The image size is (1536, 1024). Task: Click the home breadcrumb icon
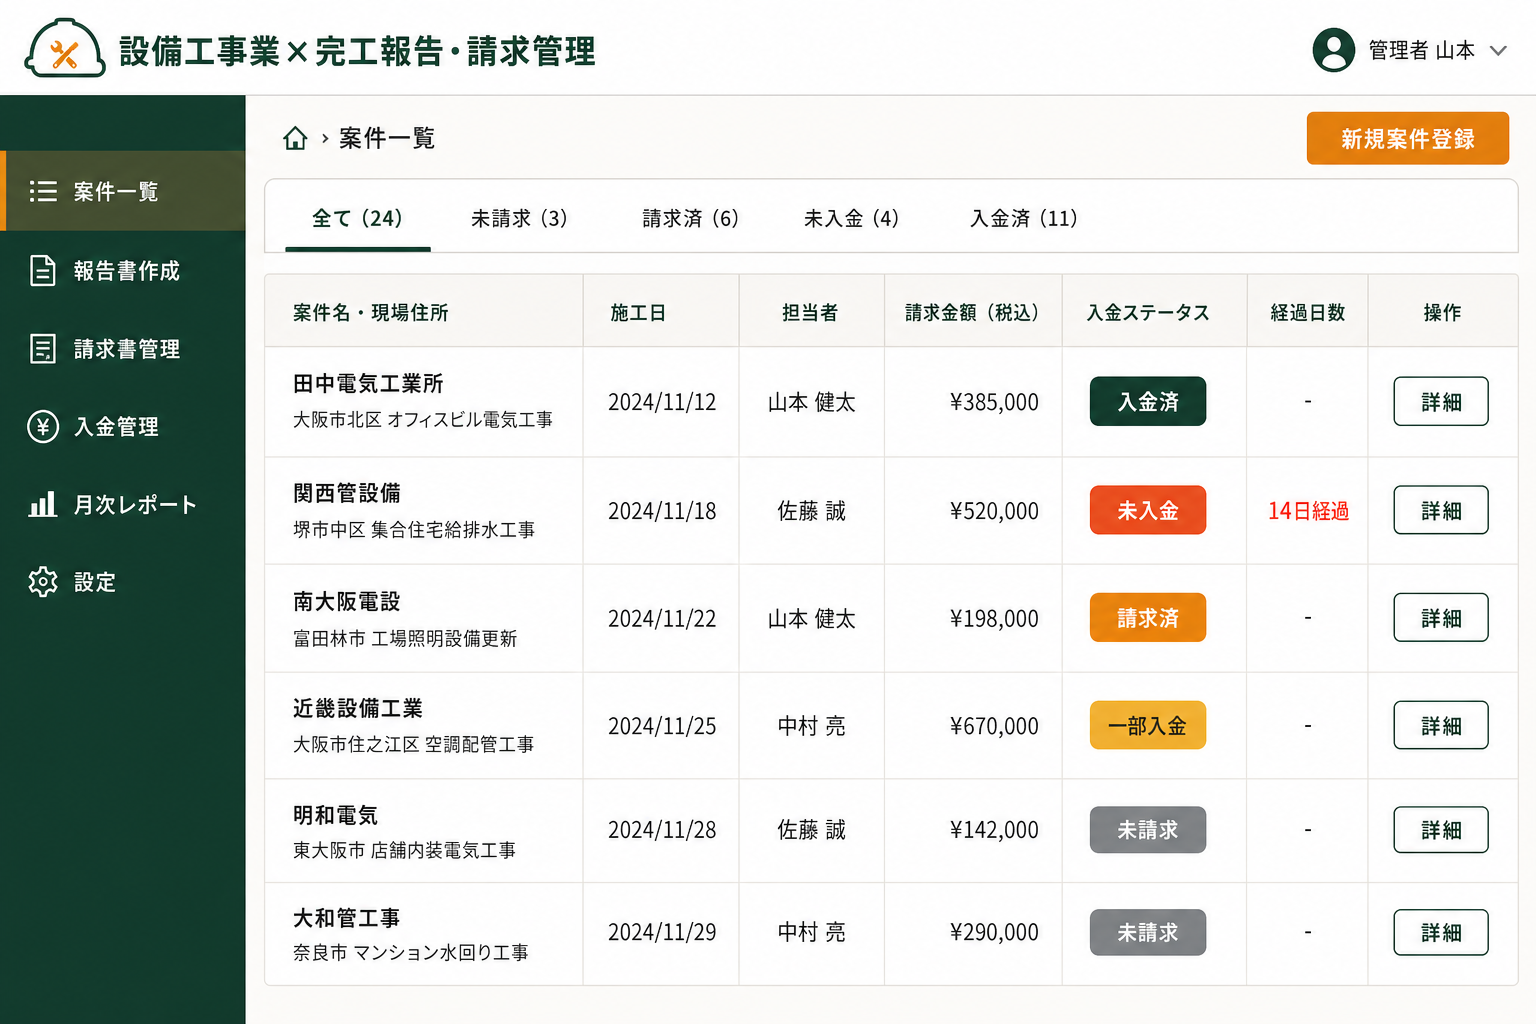tap(295, 138)
